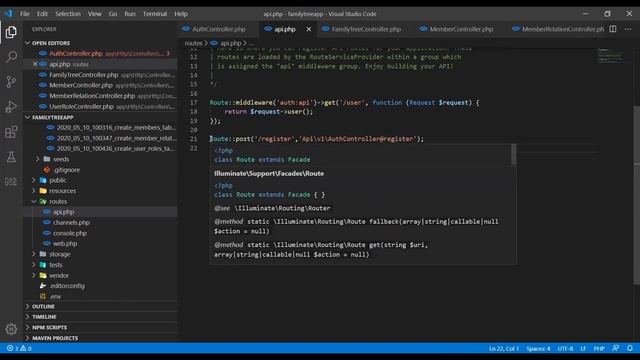The height and width of the screenshot is (360, 640).
Task: Open MemberRelationController.php in Open Editors
Action: click(x=100, y=96)
